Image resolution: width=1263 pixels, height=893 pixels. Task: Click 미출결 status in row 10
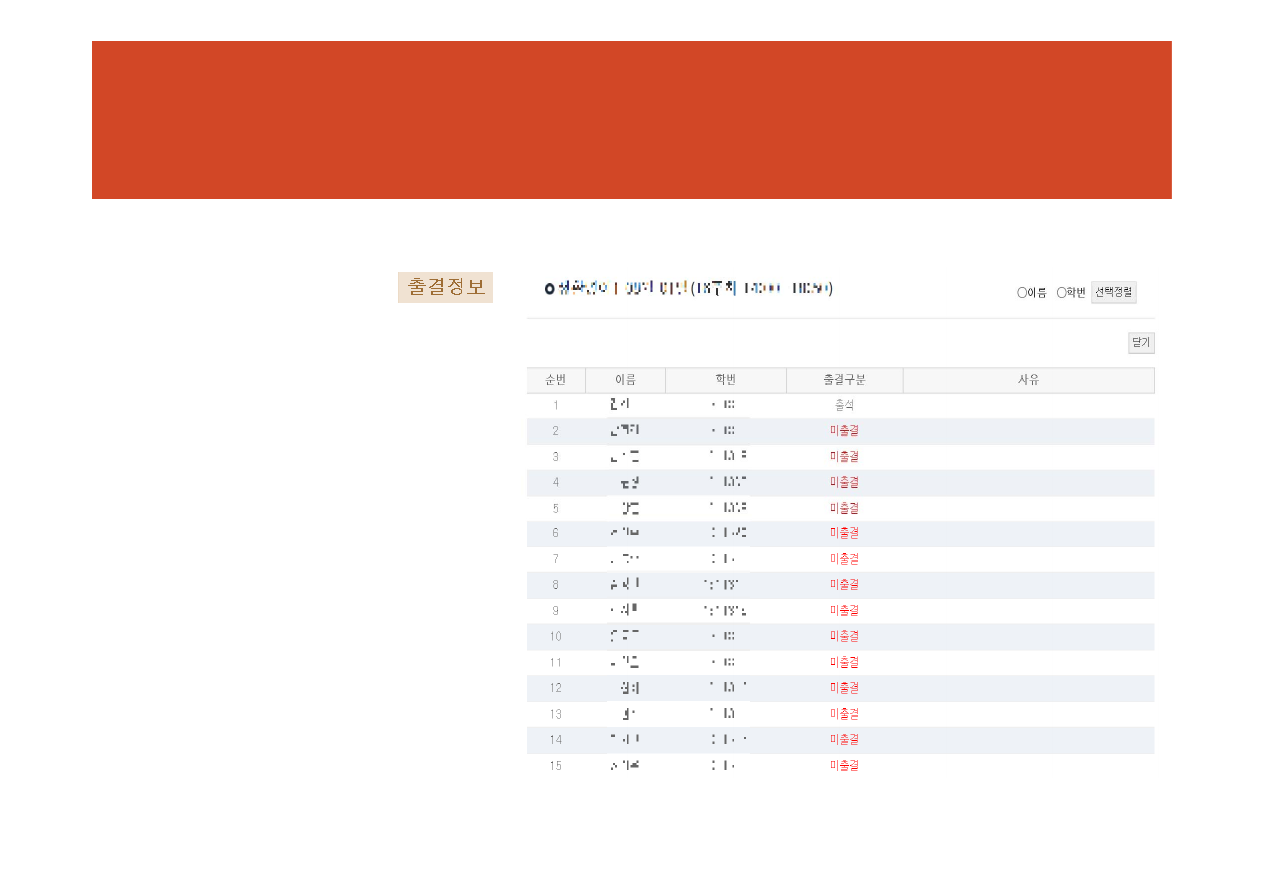pos(844,636)
